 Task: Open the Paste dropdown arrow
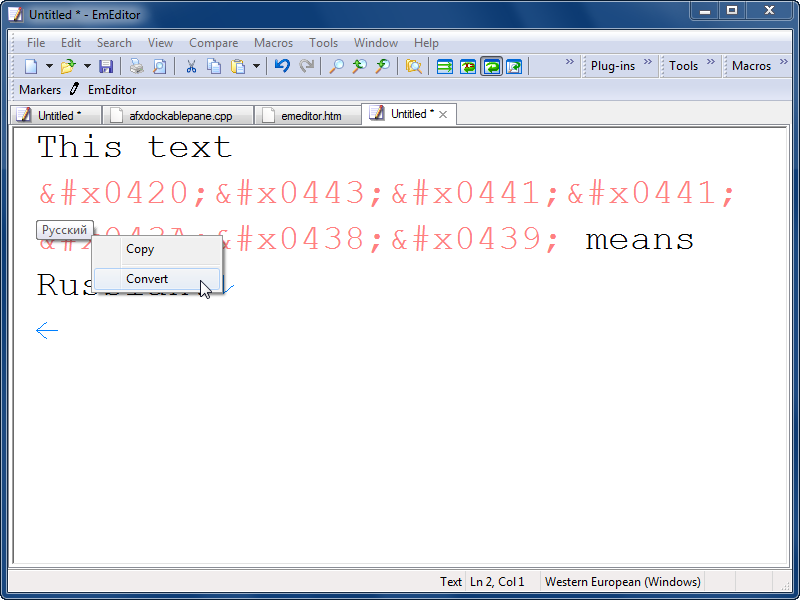256,66
